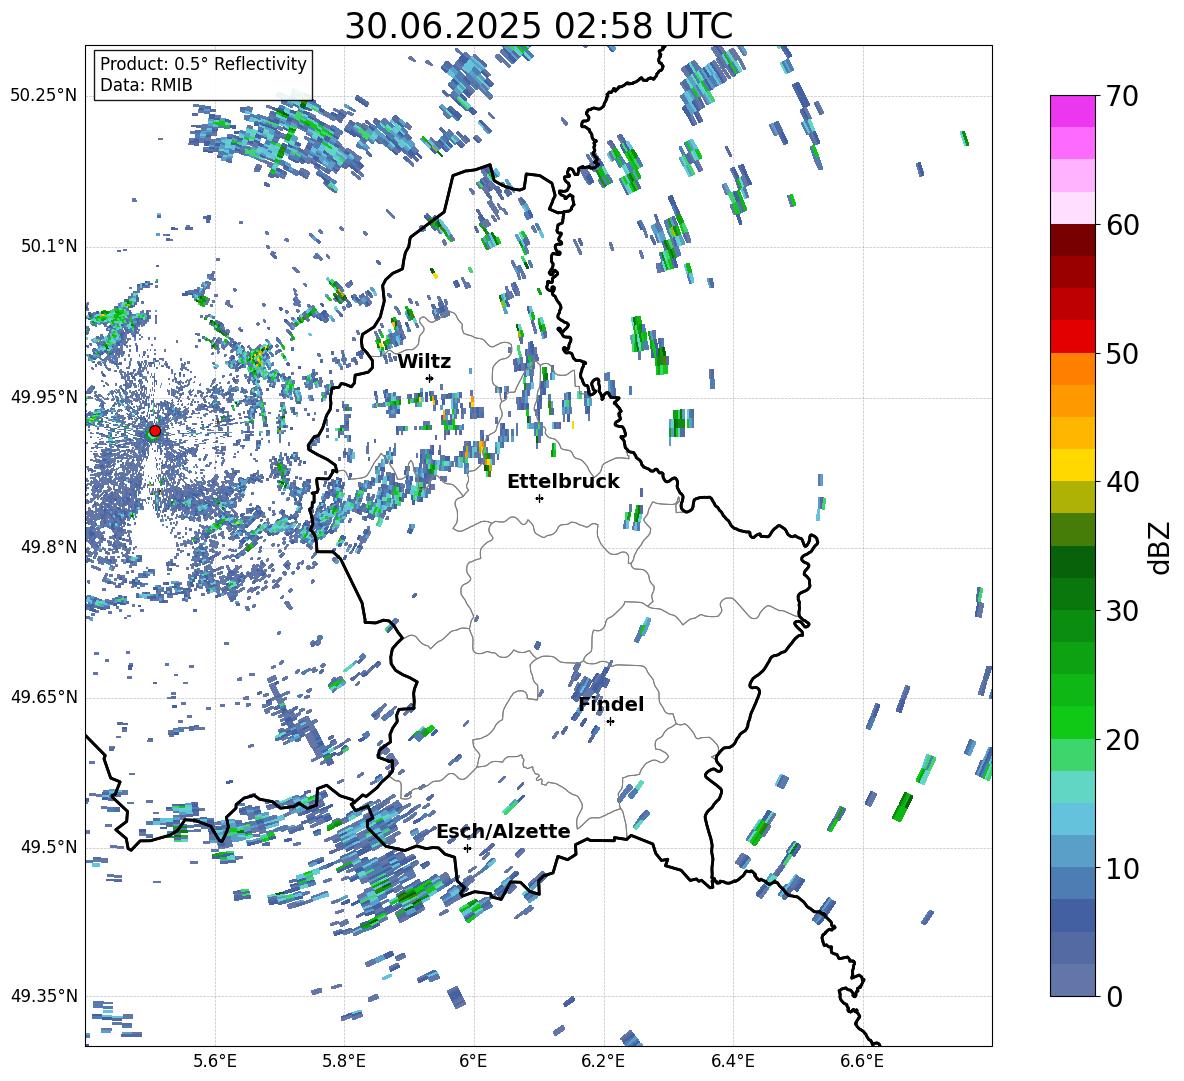Click the 50.25°N latitude label
The height and width of the screenshot is (1081, 1184).
pos(44,96)
